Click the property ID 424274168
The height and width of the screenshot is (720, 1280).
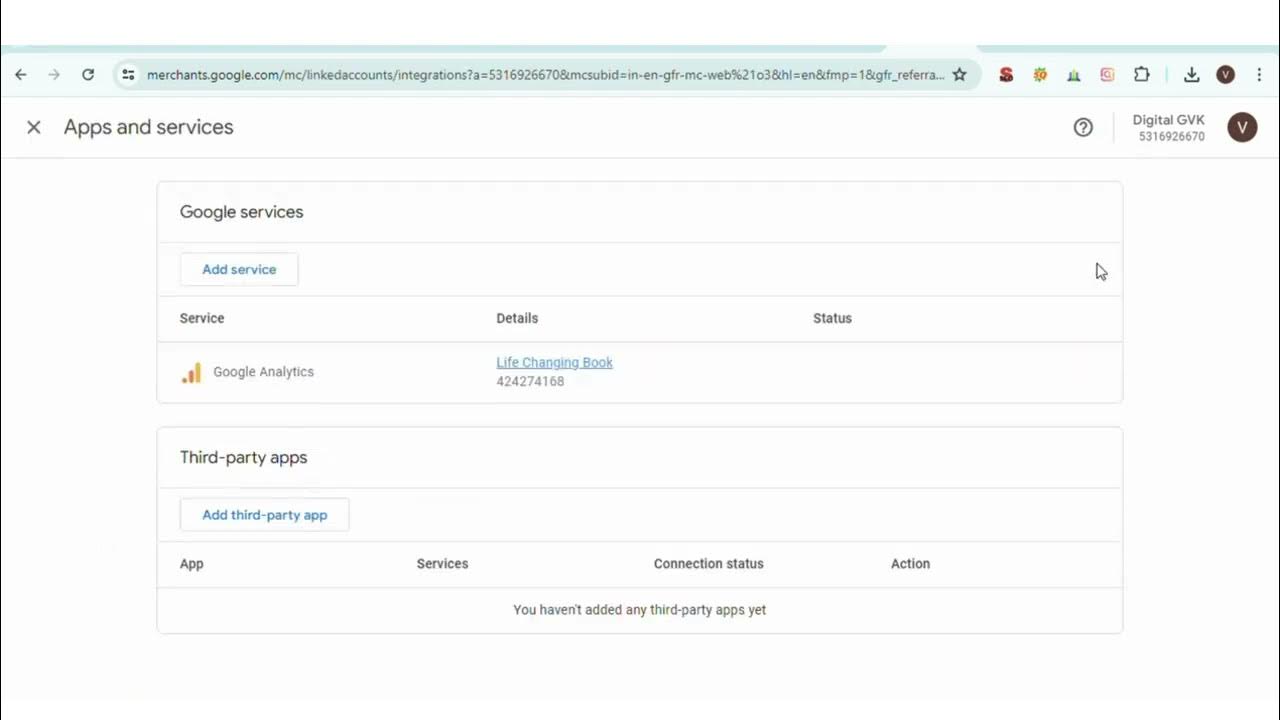[530, 381]
